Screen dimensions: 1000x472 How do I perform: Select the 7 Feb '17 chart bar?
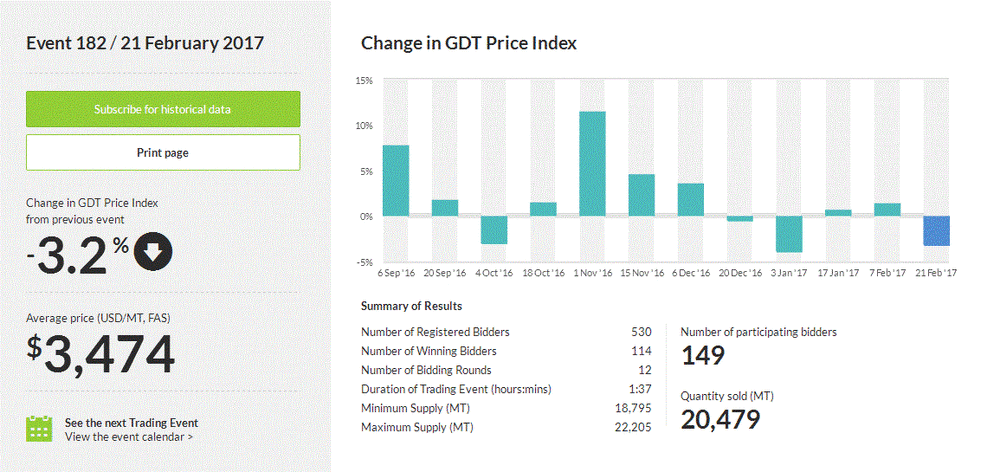887,210
